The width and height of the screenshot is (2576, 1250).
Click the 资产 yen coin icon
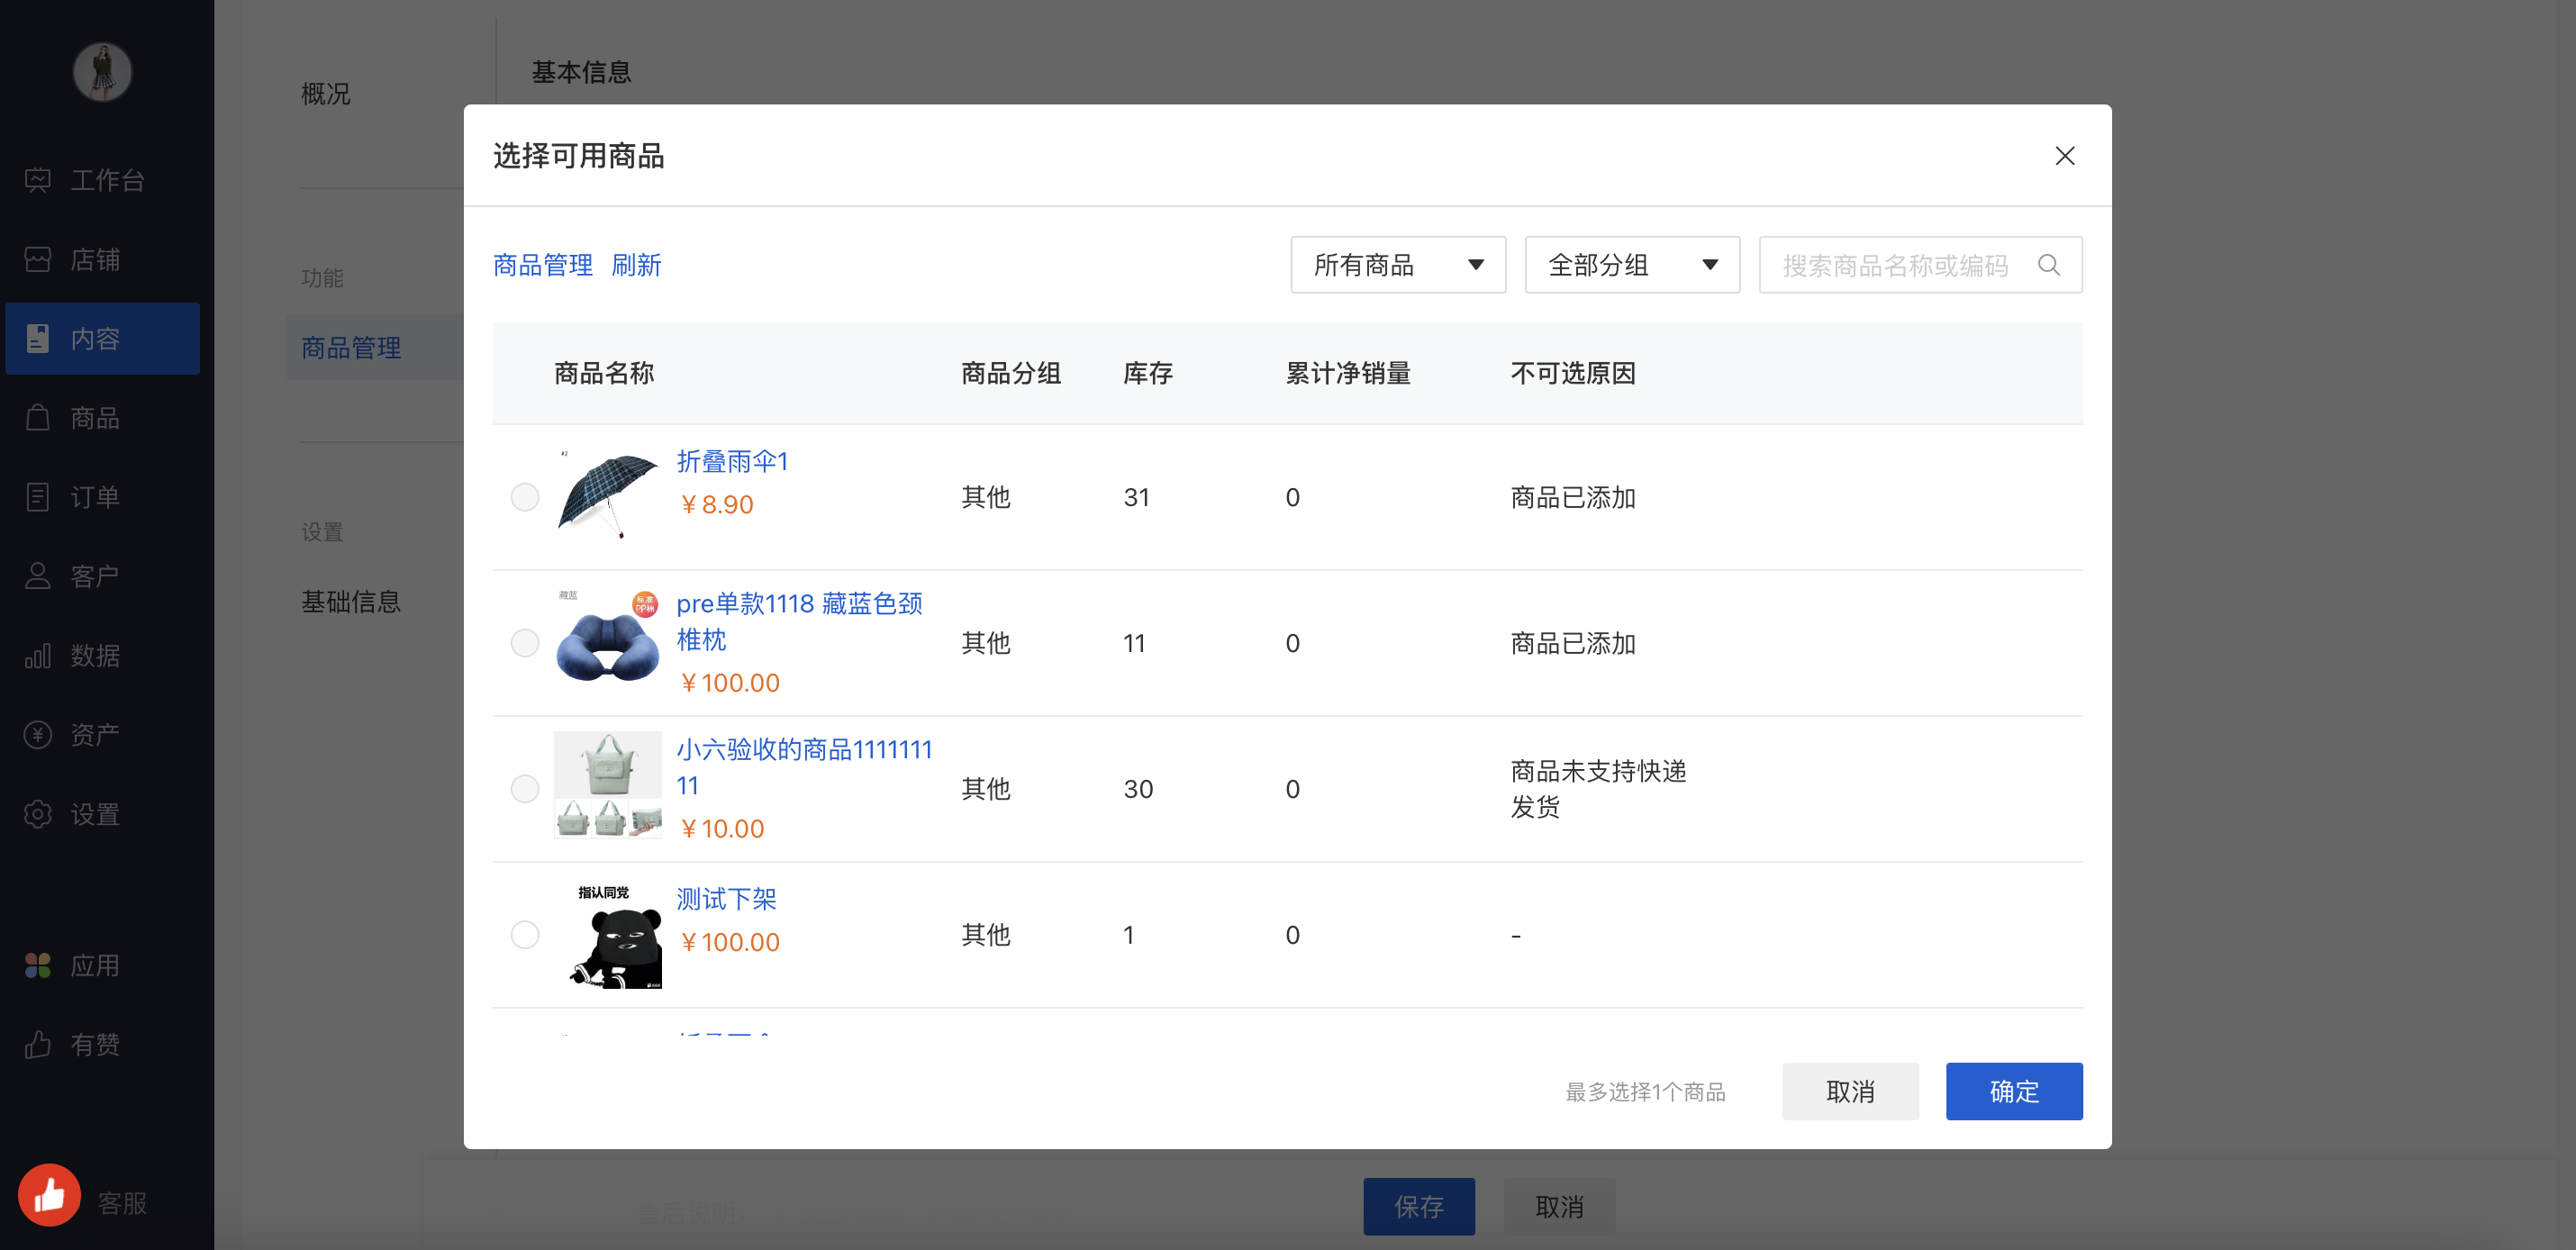[38, 735]
